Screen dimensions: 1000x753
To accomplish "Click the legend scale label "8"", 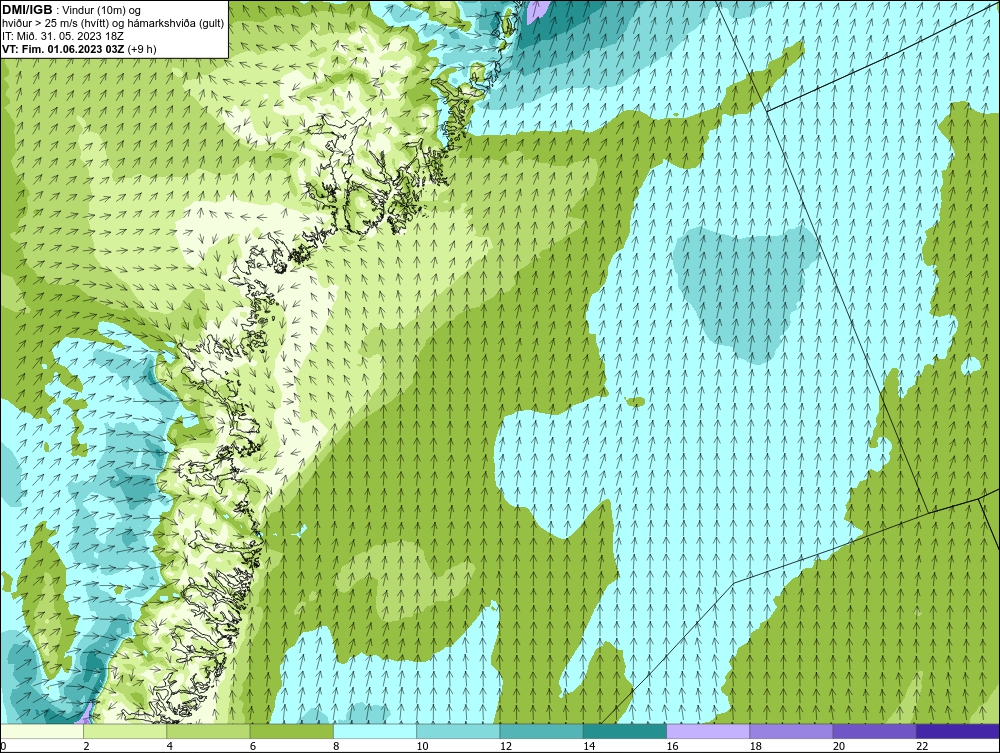I will (336, 747).
